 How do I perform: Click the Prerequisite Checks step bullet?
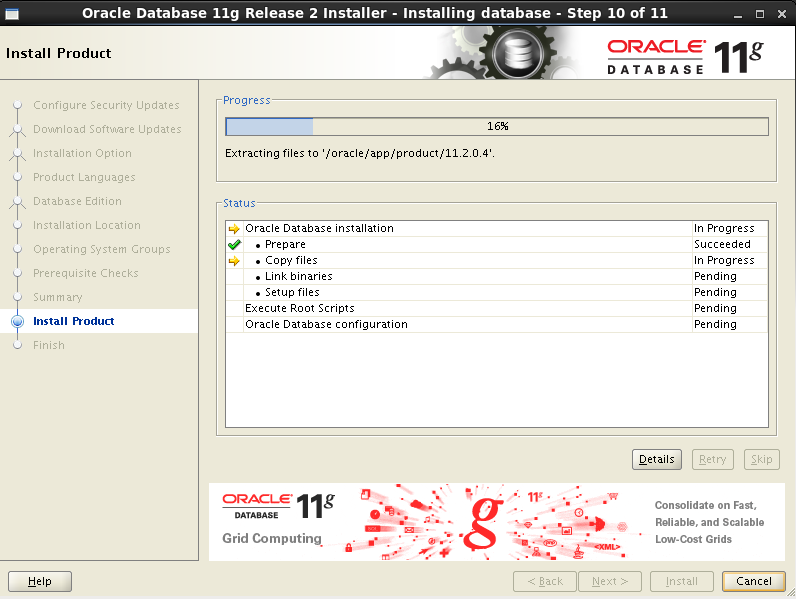[17, 273]
